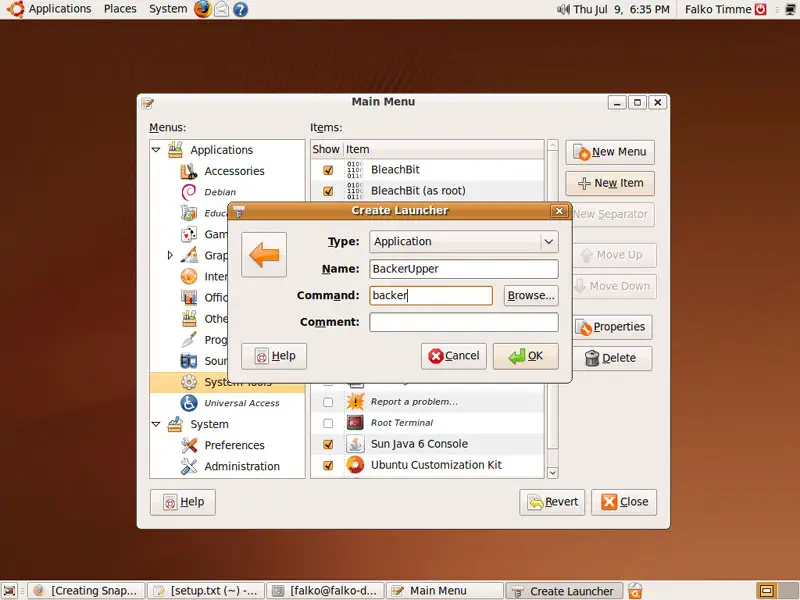800x600 pixels.
Task: Open the Places menu
Action: click(120, 9)
